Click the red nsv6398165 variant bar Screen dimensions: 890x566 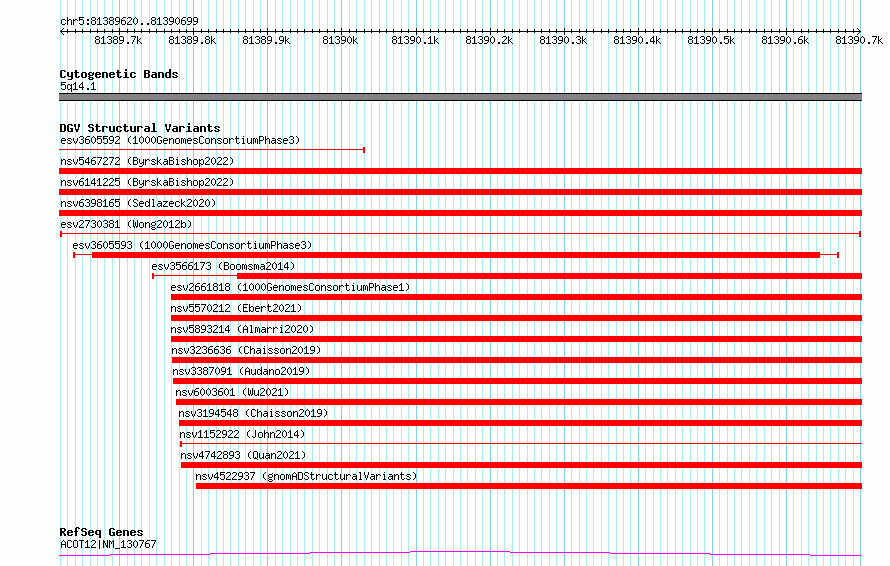pos(460,213)
